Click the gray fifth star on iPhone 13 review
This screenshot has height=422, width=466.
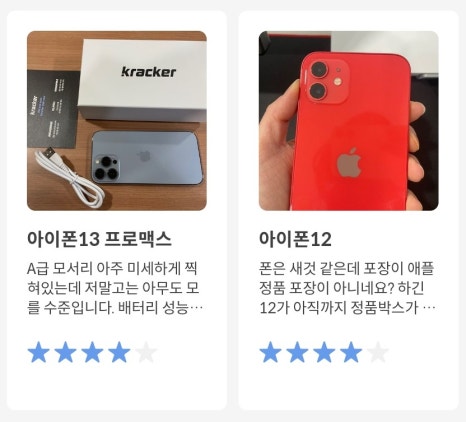click(x=146, y=352)
